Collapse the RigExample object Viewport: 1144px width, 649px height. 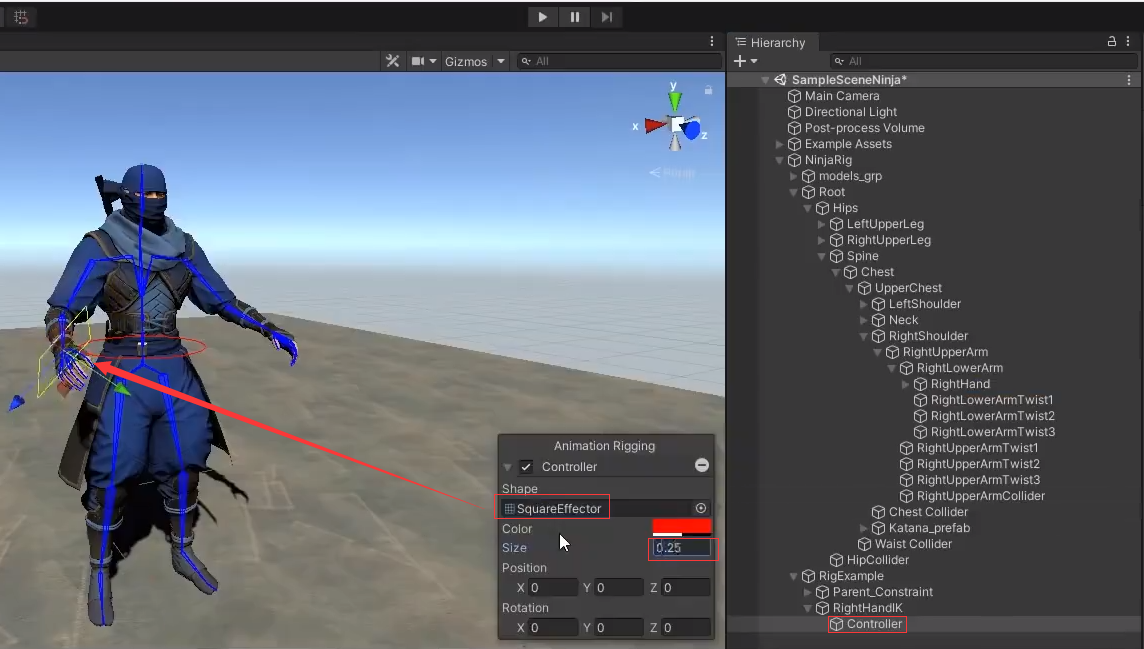(794, 577)
